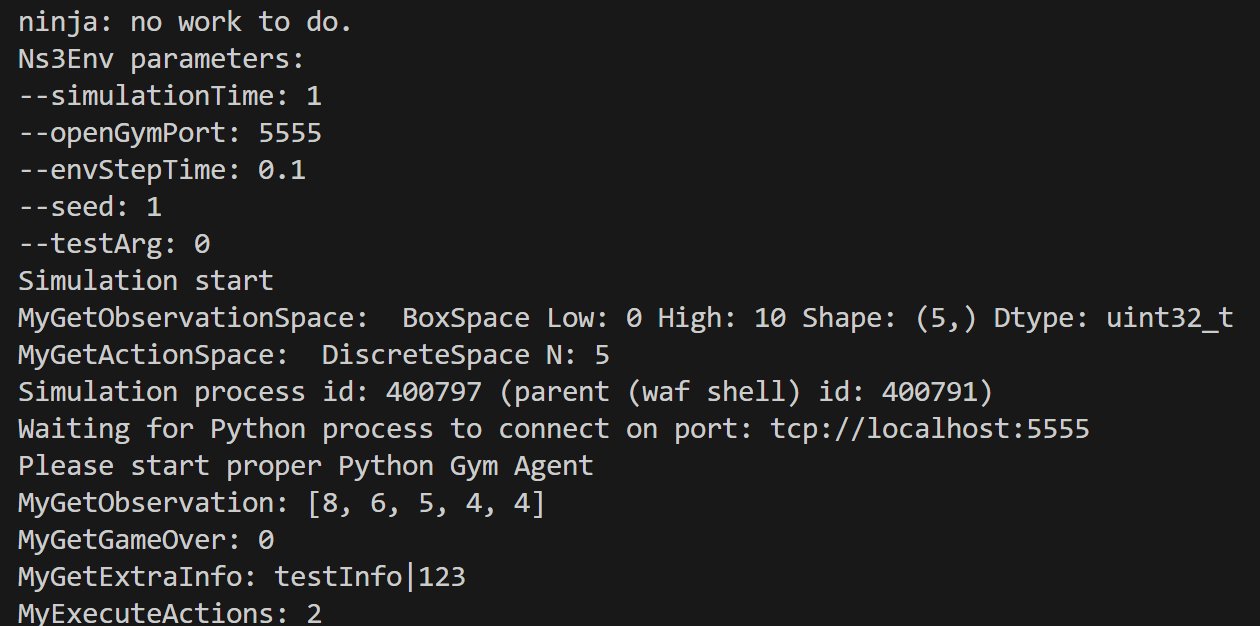This screenshot has width=1260, height=626.
Task: Click the "Simulation start" output line
Action: pyautogui.click(x=145, y=281)
